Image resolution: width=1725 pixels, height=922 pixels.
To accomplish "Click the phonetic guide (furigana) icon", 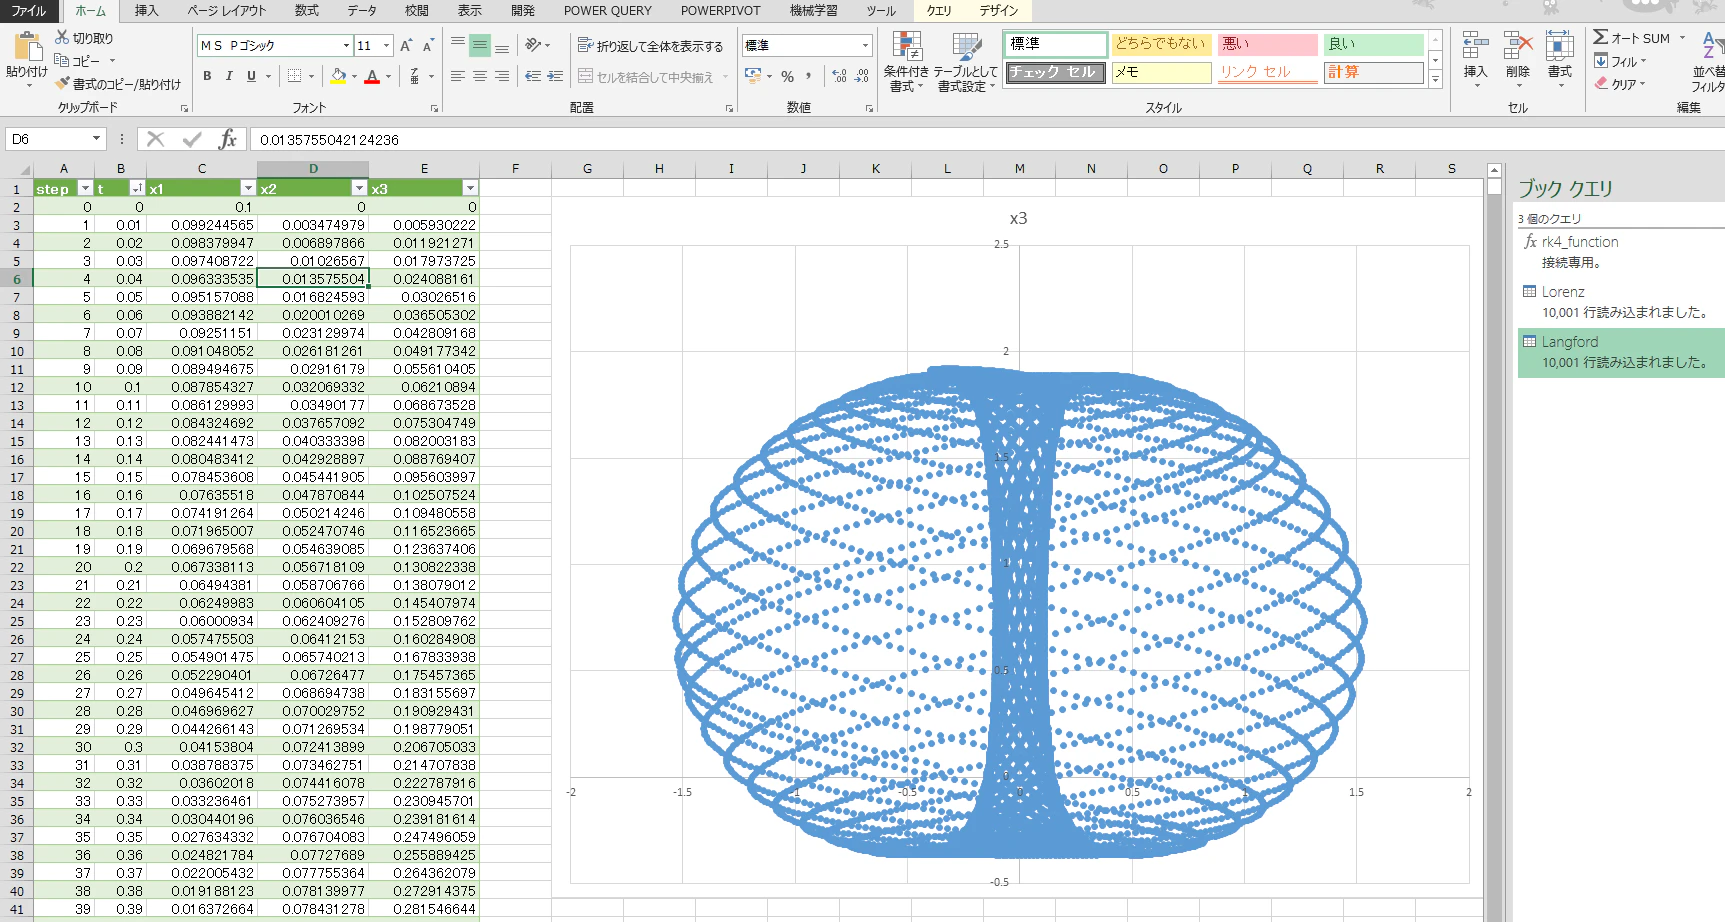I will click(x=415, y=76).
